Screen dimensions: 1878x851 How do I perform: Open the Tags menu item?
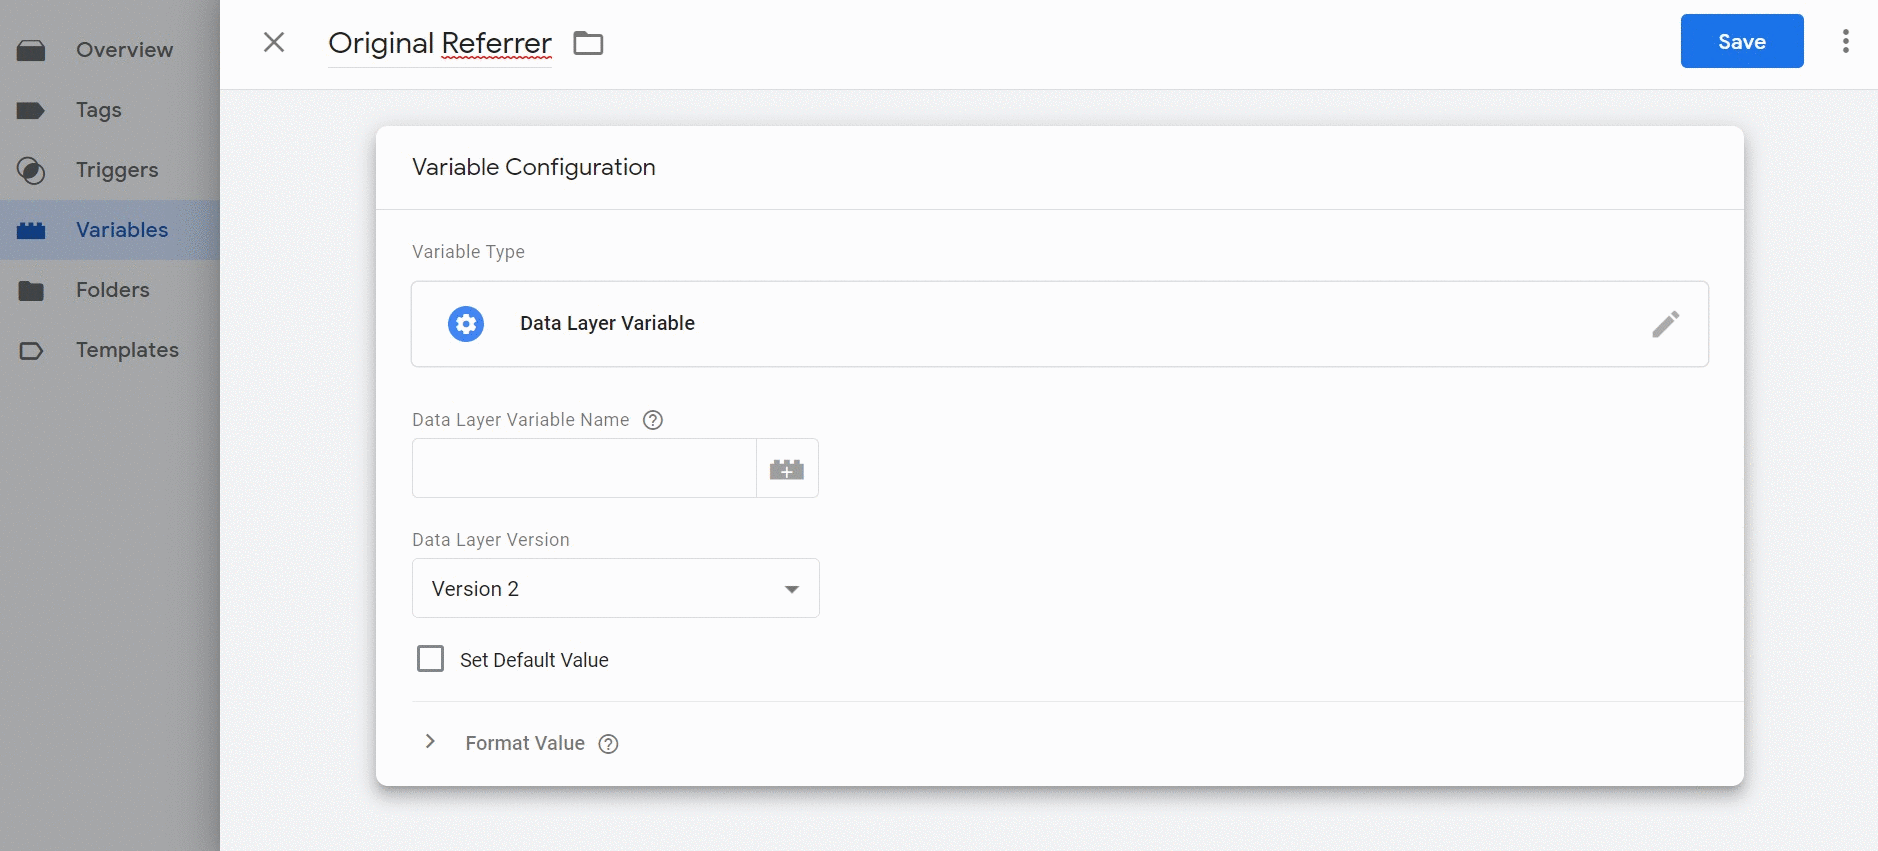(99, 110)
